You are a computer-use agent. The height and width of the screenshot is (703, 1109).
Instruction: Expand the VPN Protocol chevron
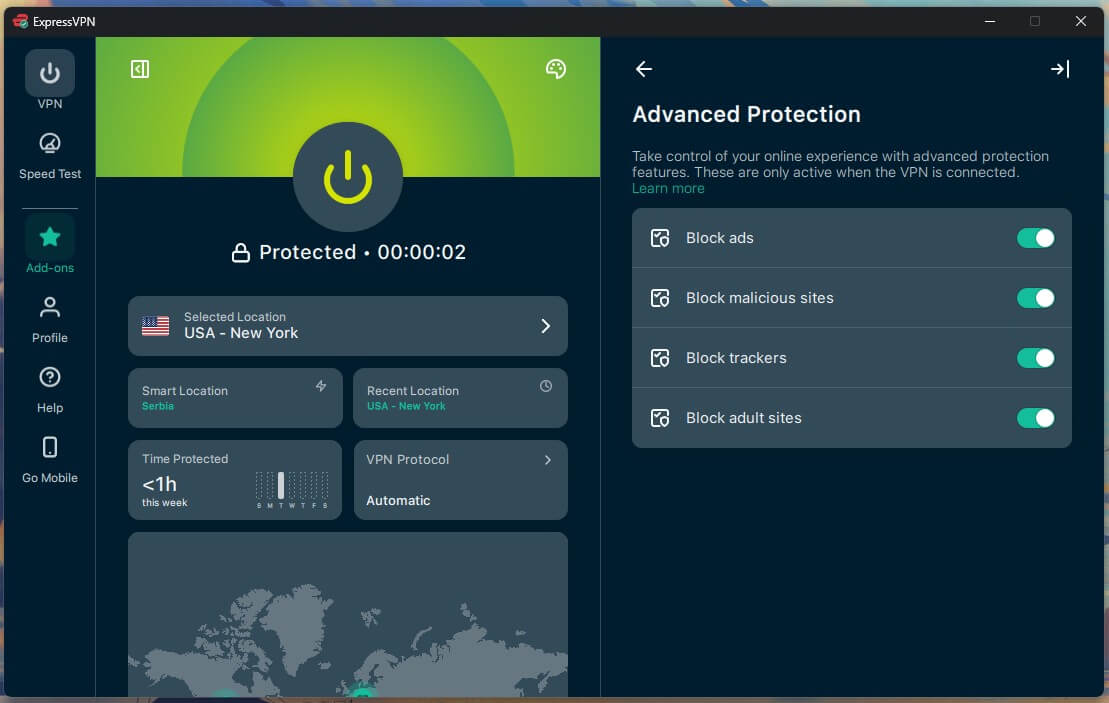click(547, 460)
